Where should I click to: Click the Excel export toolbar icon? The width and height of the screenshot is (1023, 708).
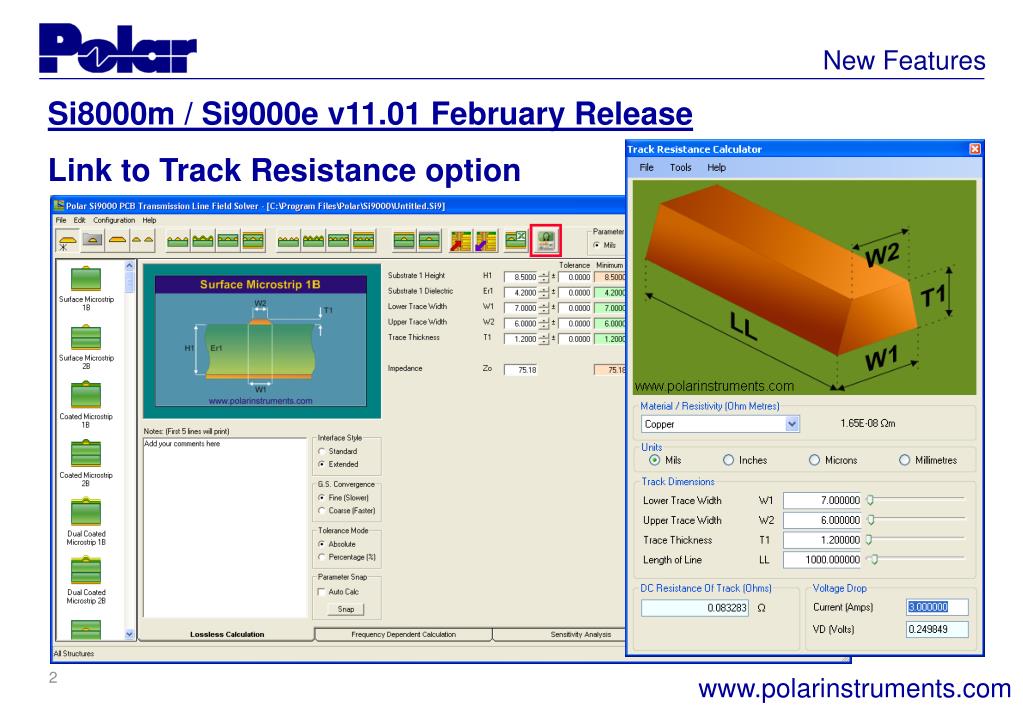515,241
